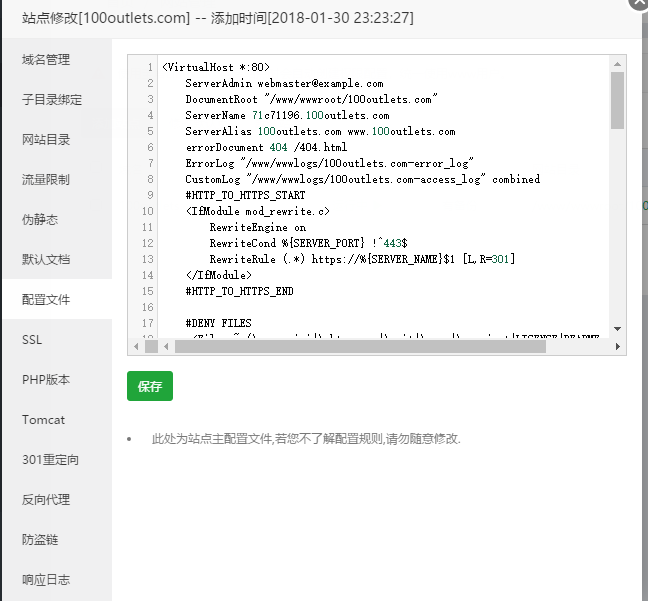Screen dimensions: 648x601
Task: Click the vertical scrollbar thumb in editor
Action: click(x=617, y=100)
